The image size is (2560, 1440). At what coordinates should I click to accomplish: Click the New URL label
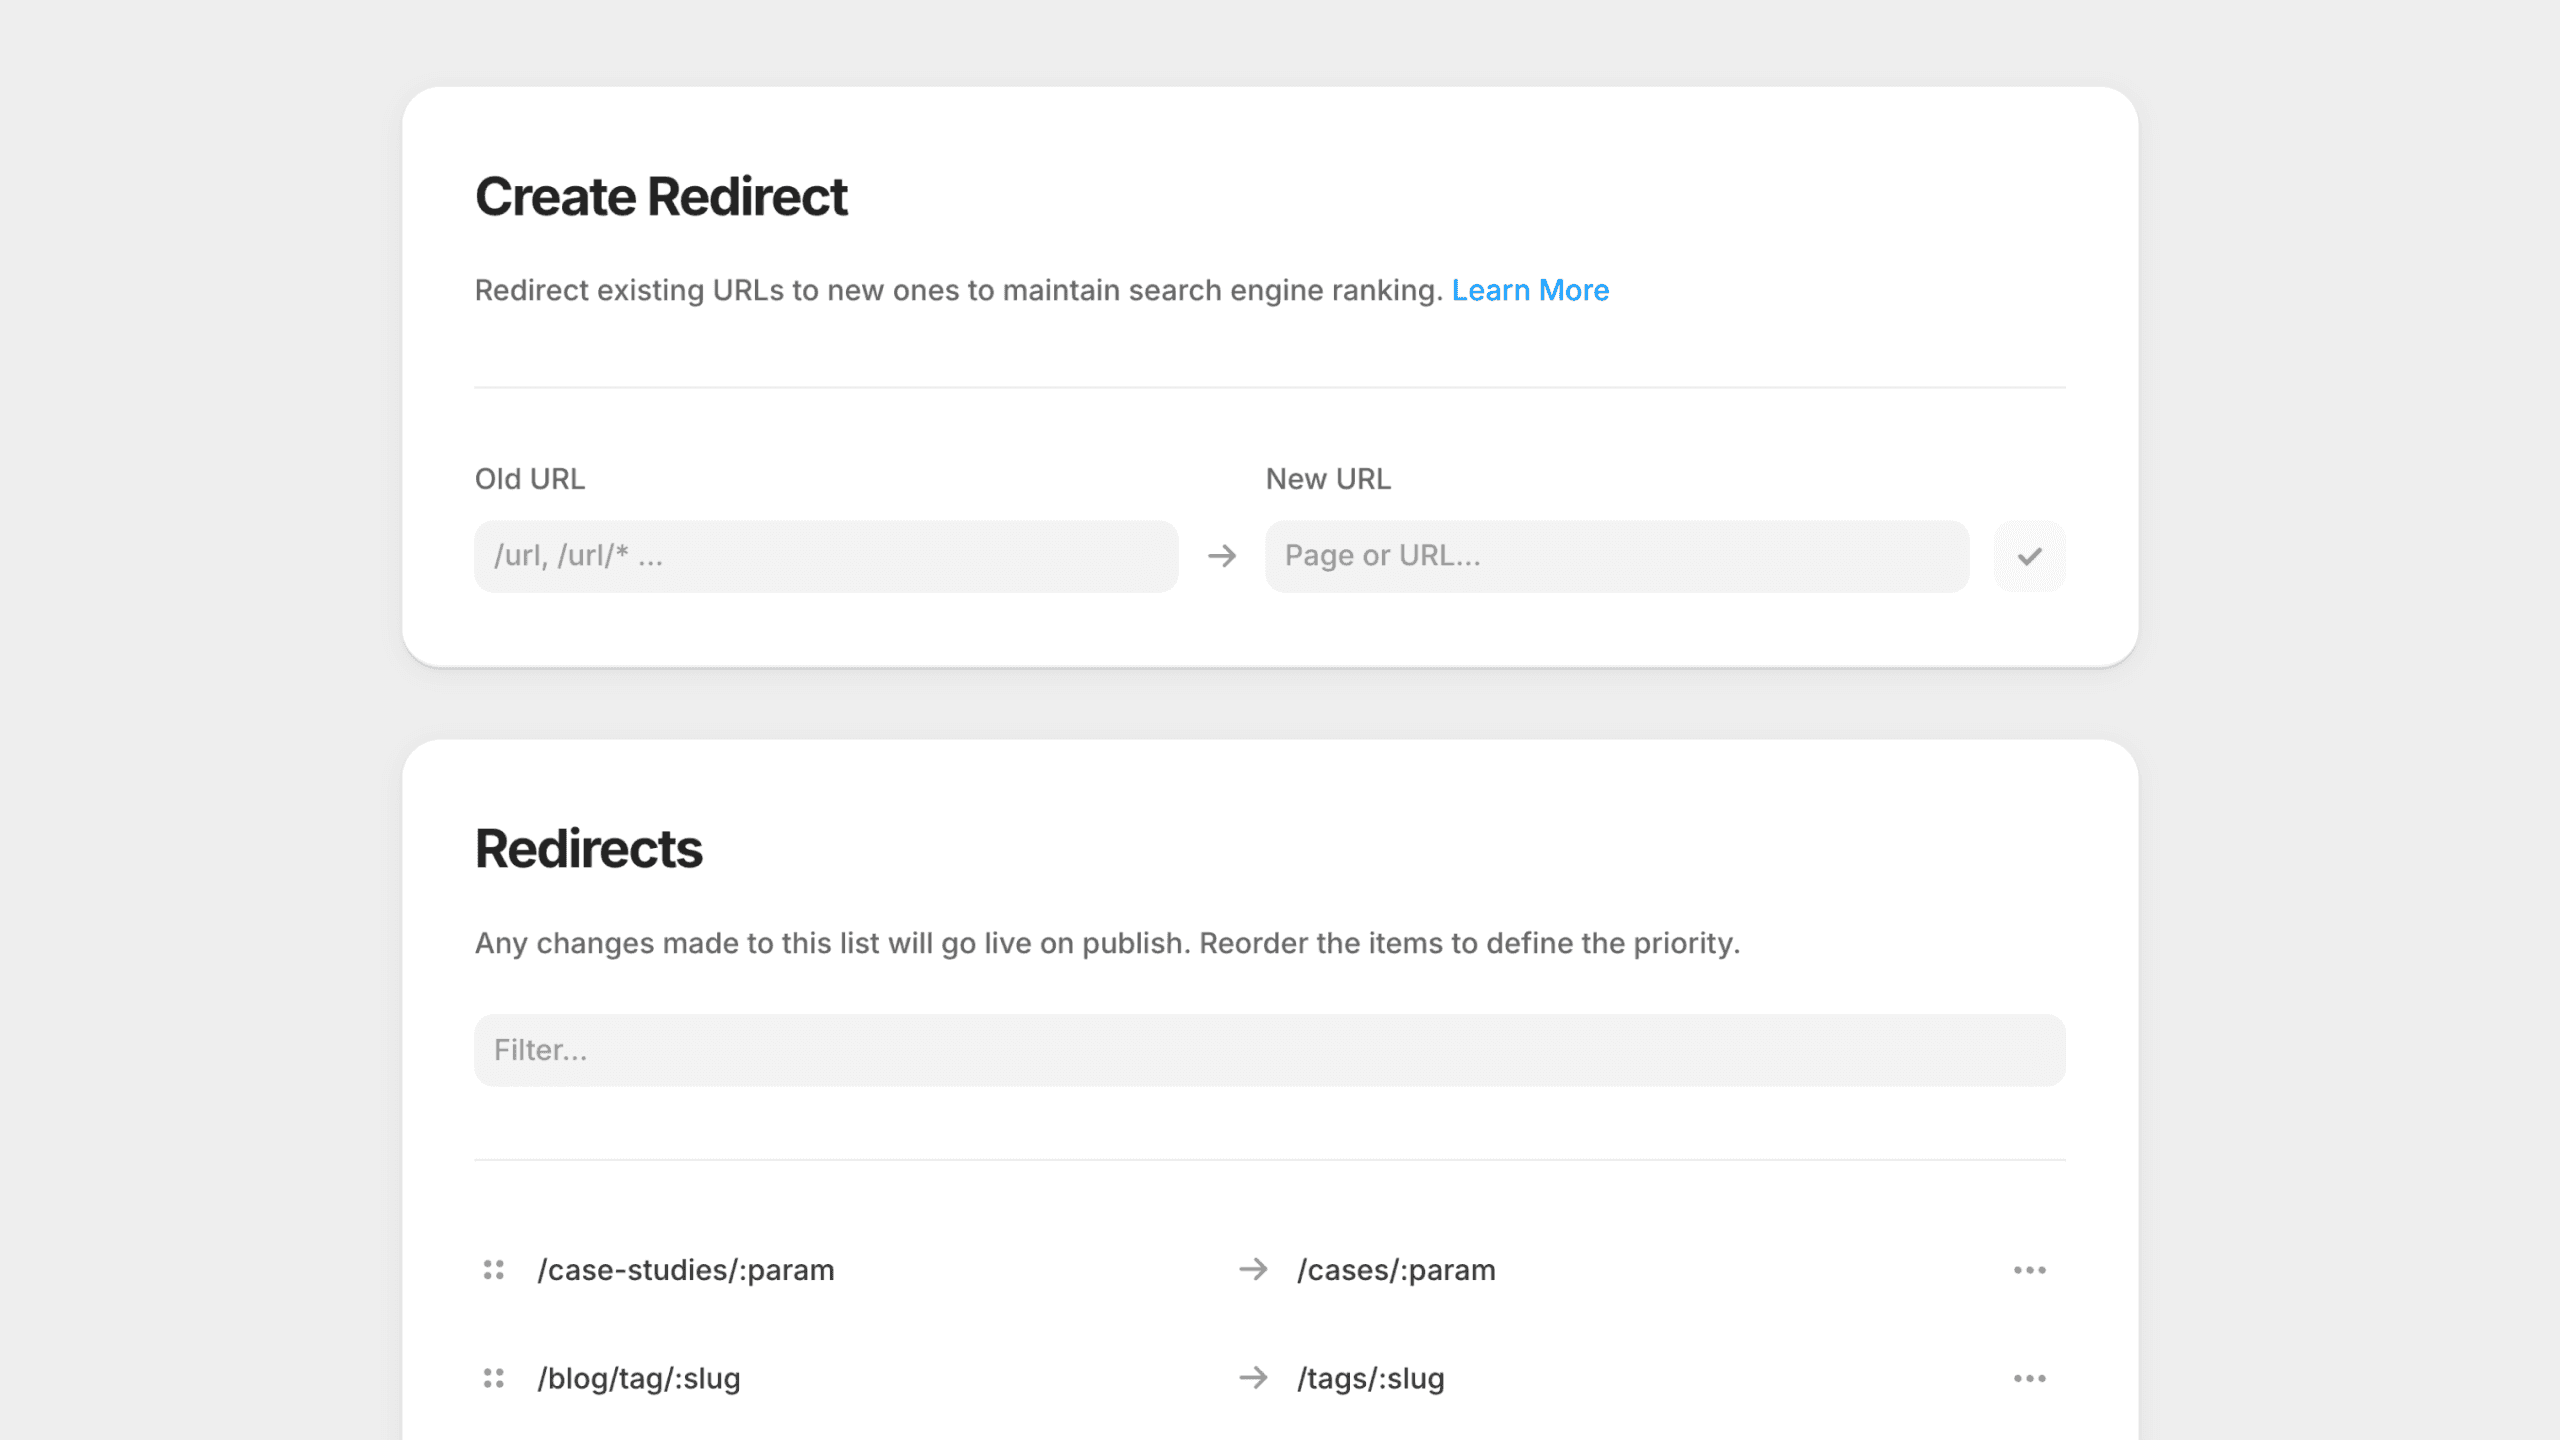coord(1328,479)
